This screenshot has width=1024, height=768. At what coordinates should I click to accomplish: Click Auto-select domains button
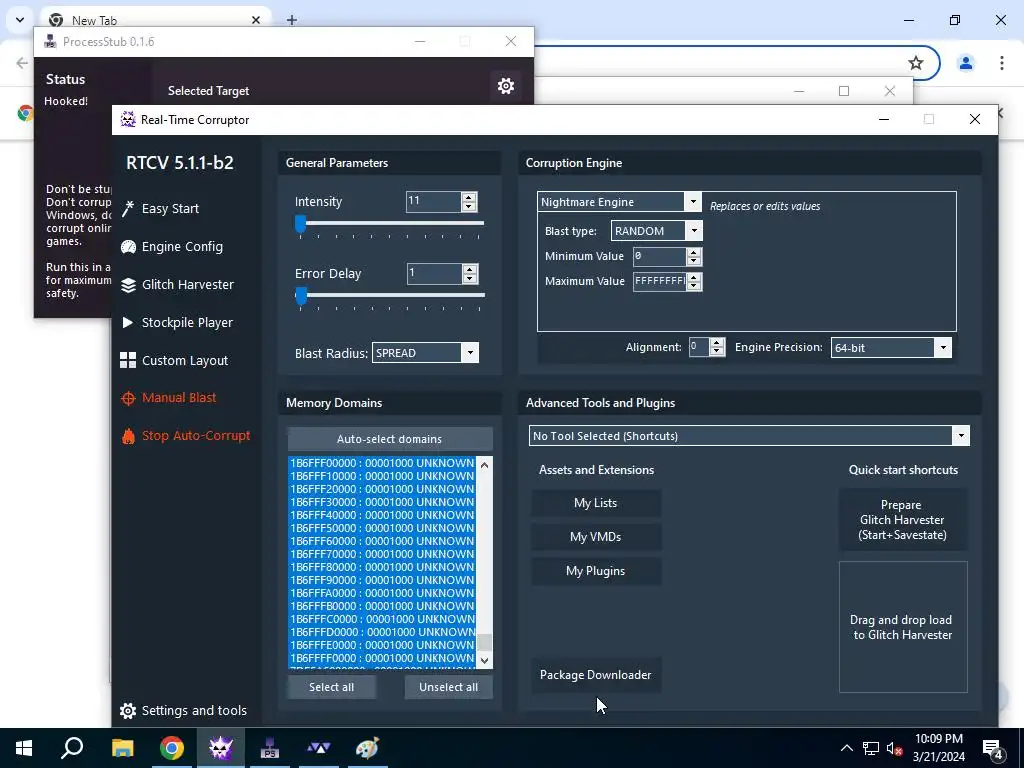390,439
